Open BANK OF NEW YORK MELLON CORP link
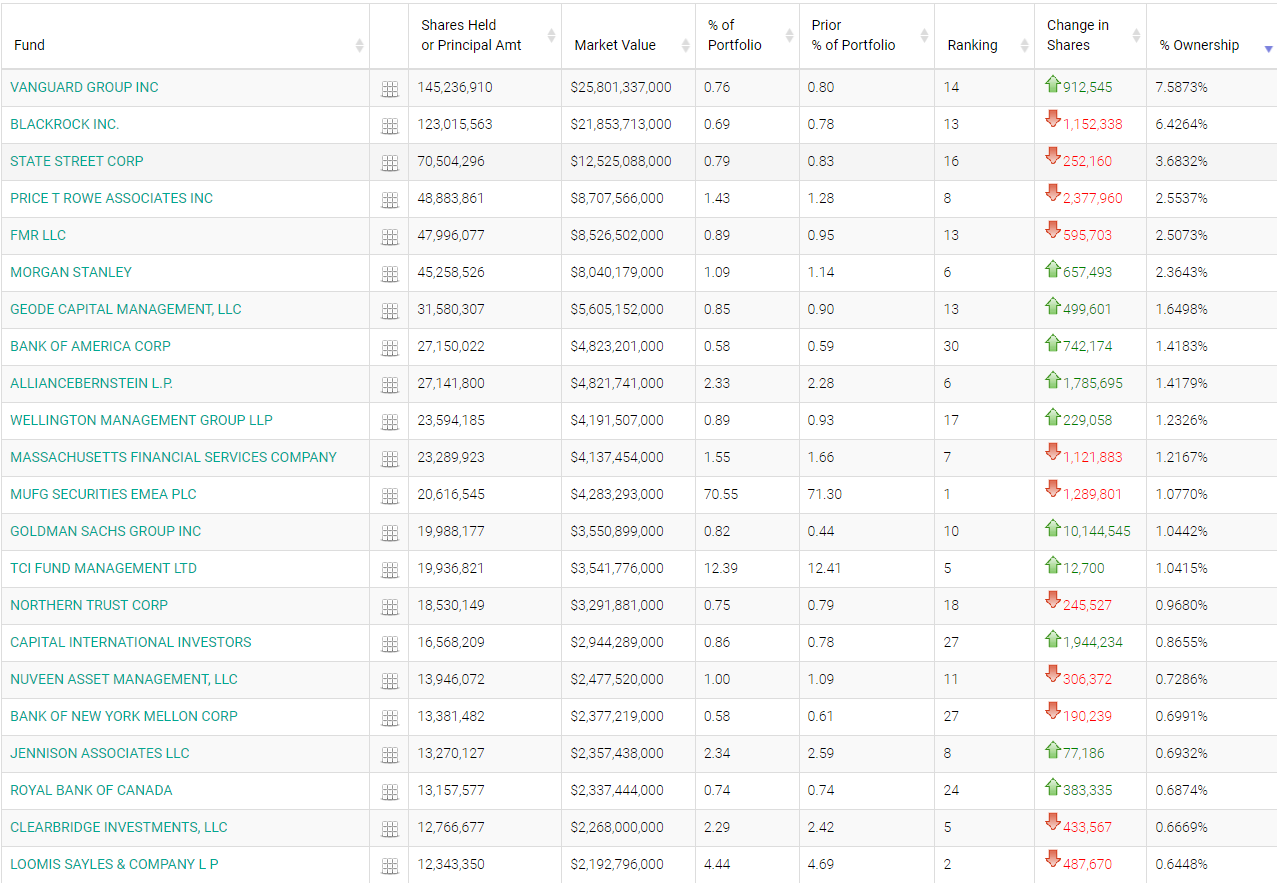1277x883 pixels. (x=124, y=716)
